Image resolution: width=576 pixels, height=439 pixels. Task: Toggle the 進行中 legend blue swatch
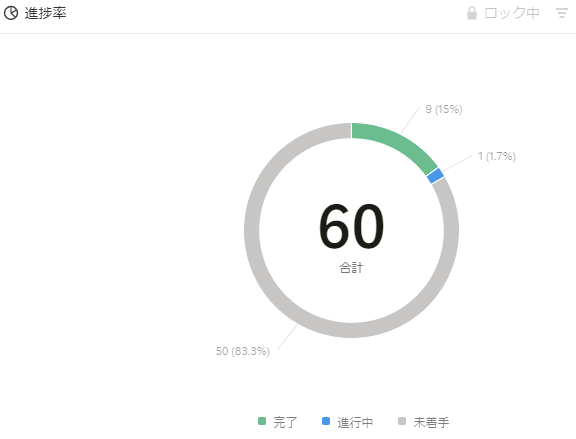tap(326, 421)
